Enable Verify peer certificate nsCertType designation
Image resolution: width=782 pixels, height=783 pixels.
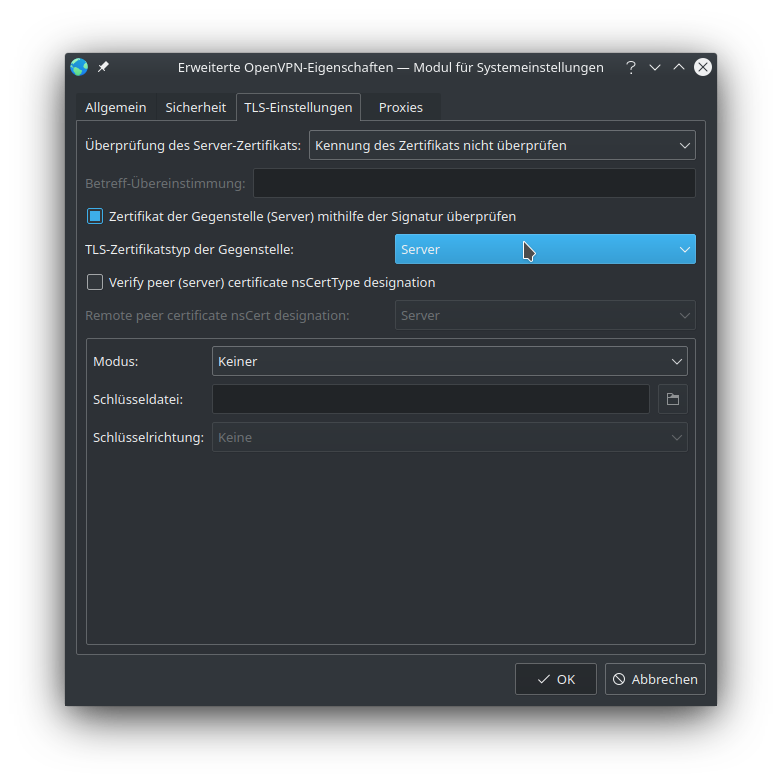click(x=95, y=282)
